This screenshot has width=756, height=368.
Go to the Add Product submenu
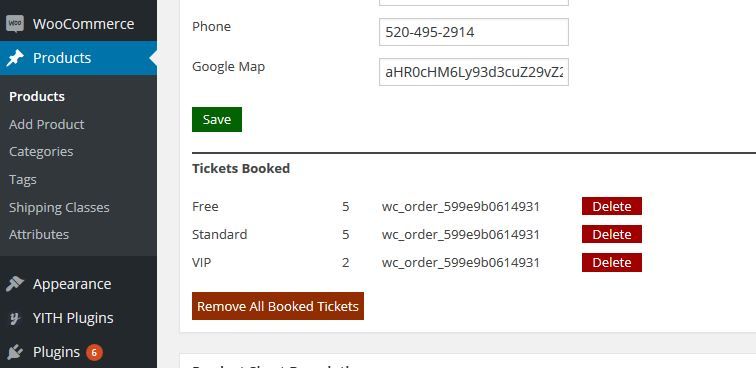(46, 124)
